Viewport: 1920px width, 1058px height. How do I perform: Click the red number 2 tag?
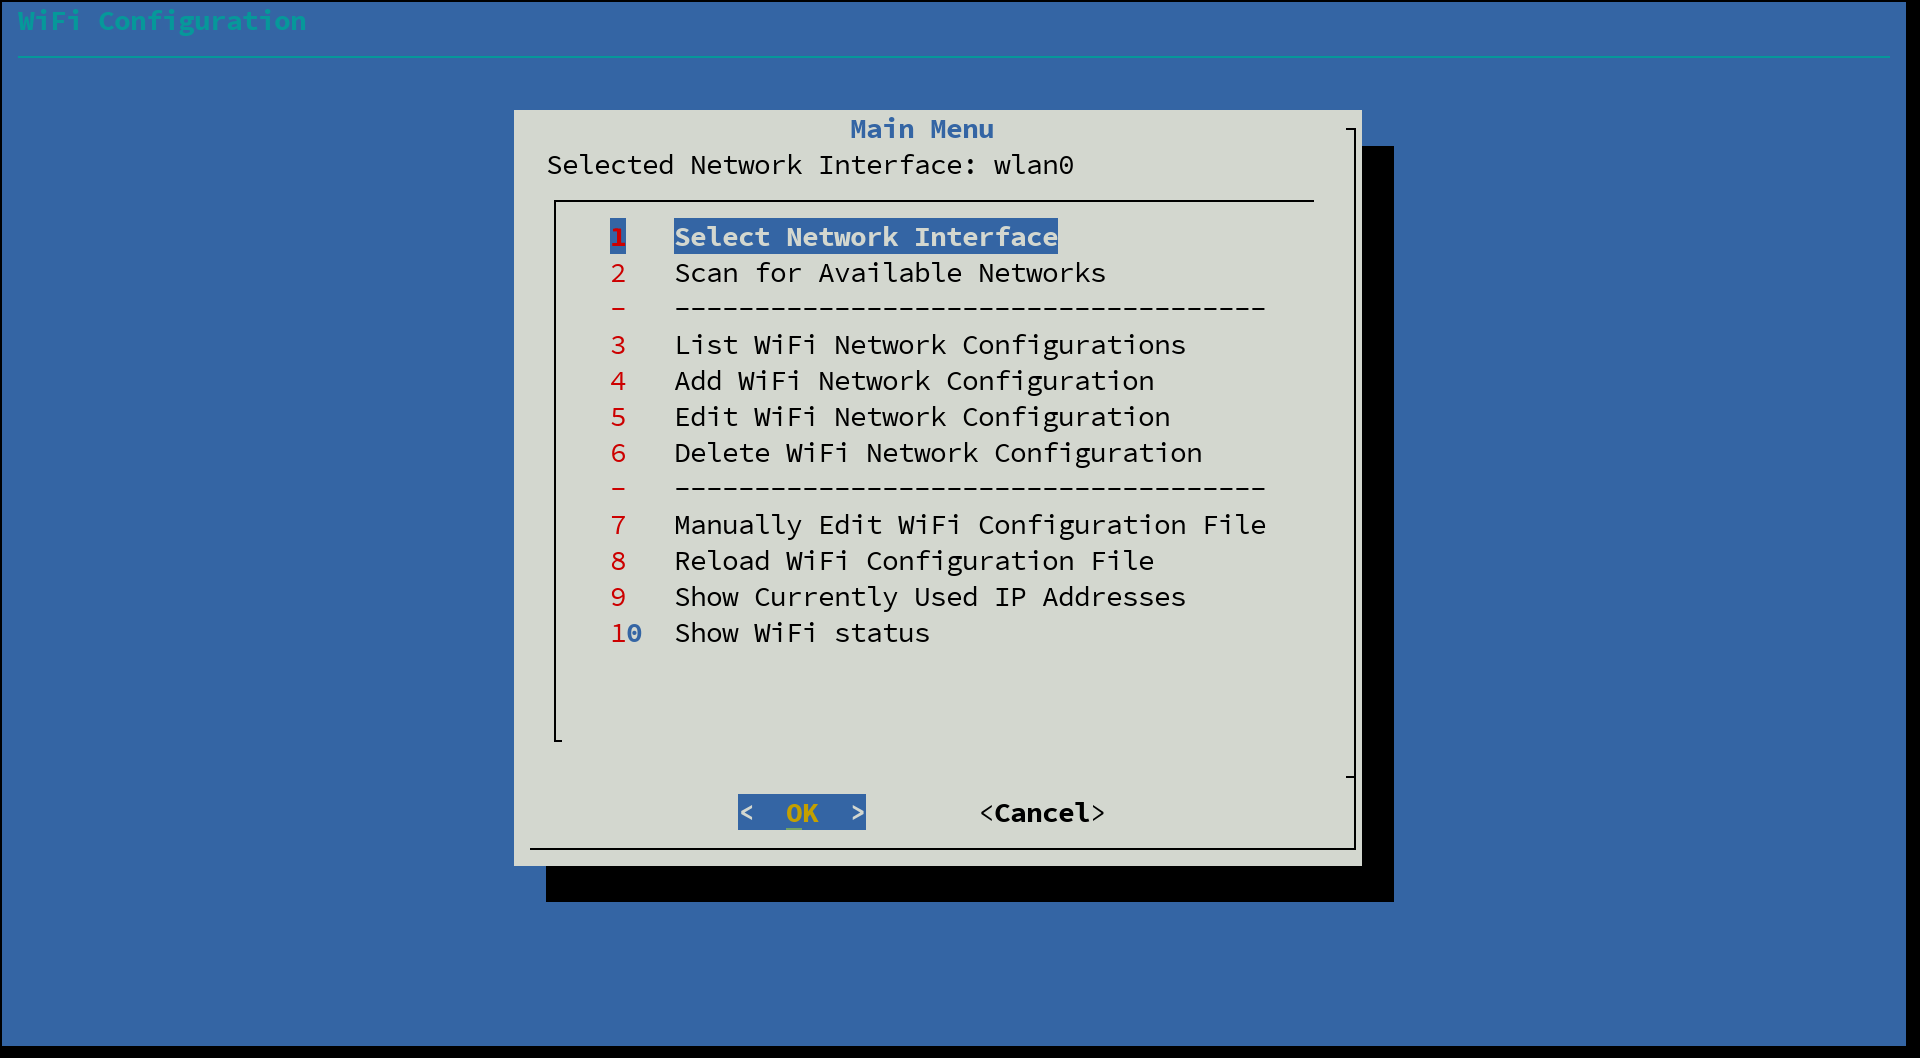click(618, 273)
